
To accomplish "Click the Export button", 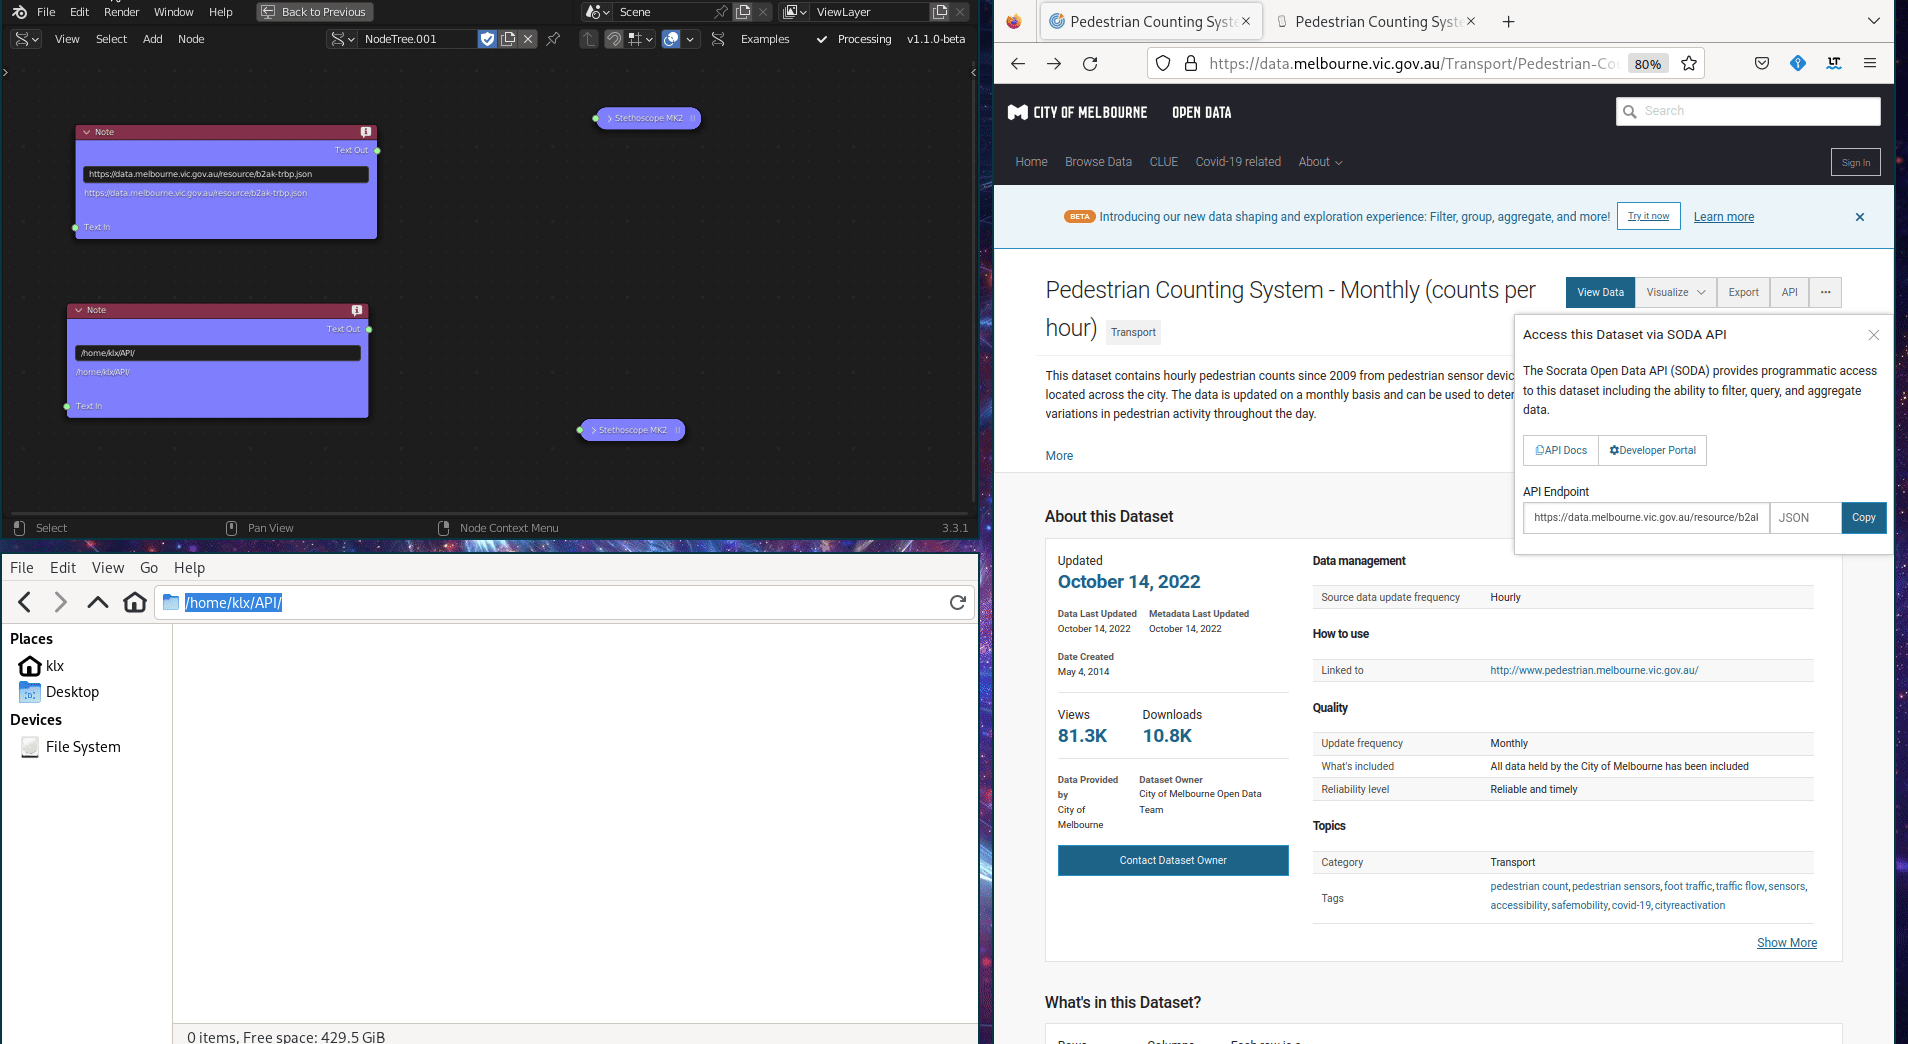I will pyautogui.click(x=1743, y=292).
